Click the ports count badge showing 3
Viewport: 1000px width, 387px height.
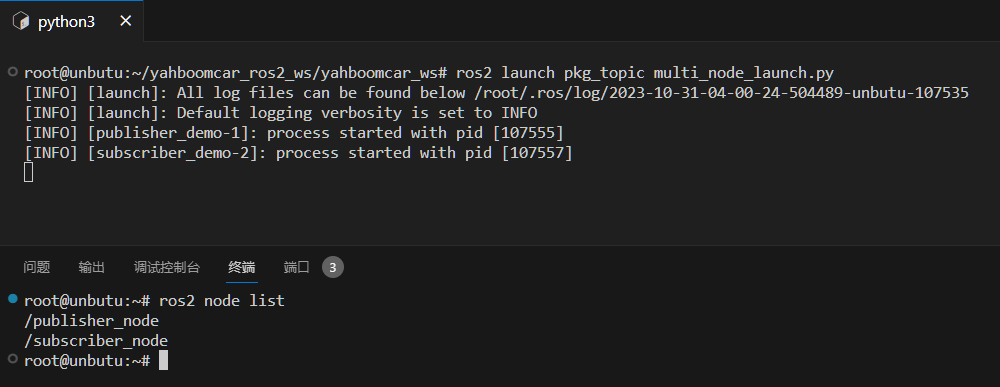332,267
